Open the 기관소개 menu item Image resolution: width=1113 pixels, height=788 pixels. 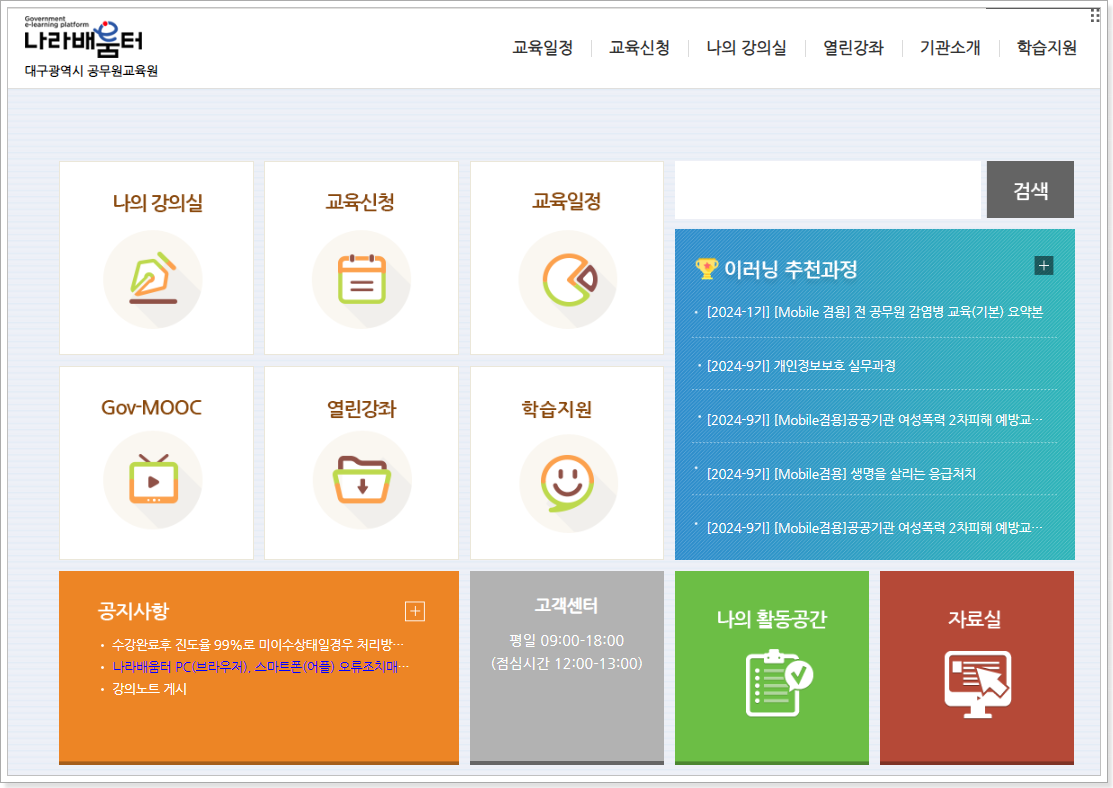click(948, 47)
